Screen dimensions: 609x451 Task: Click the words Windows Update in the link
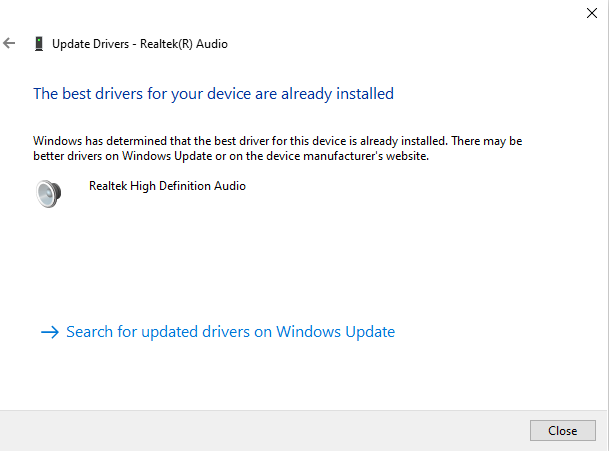click(x=336, y=332)
